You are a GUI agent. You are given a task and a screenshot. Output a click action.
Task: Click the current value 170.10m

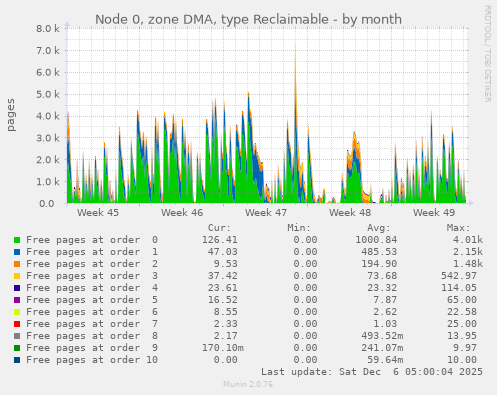[223, 348]
